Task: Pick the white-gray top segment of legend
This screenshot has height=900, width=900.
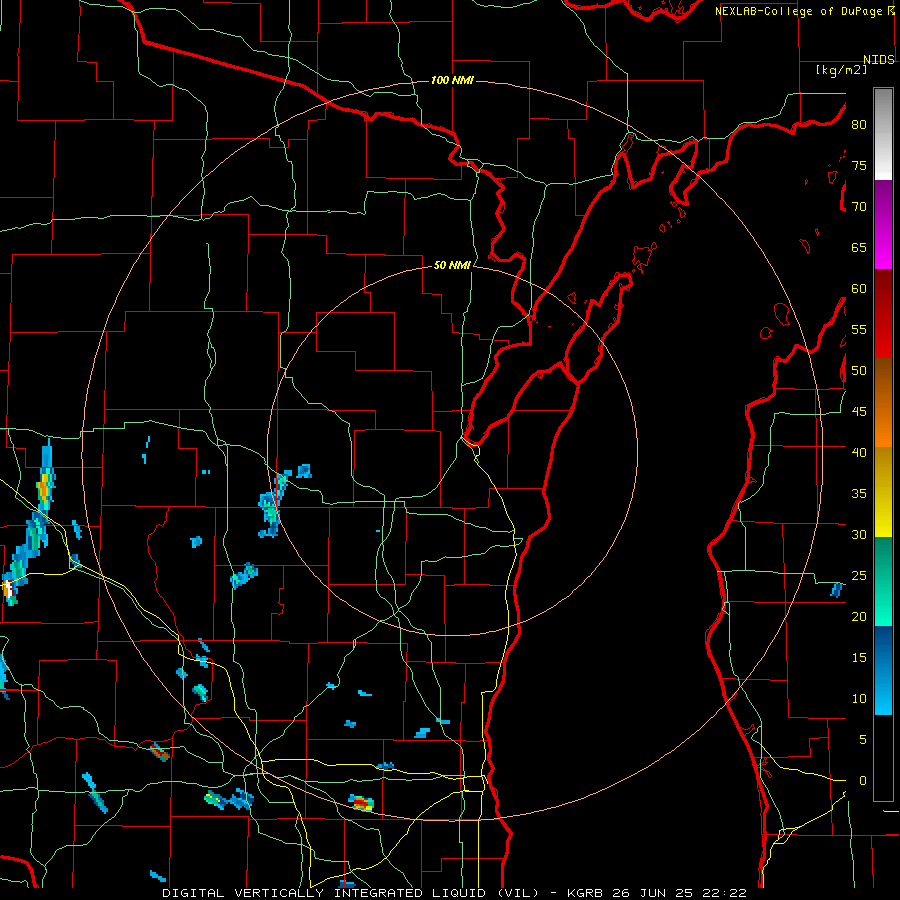Action: pyautogui.click(x=883, y=134)
